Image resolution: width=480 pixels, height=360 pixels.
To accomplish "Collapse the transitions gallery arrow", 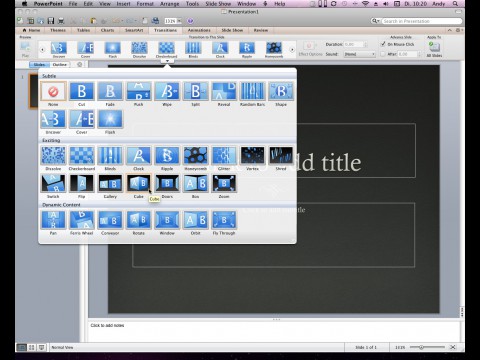I will [167, 61].
